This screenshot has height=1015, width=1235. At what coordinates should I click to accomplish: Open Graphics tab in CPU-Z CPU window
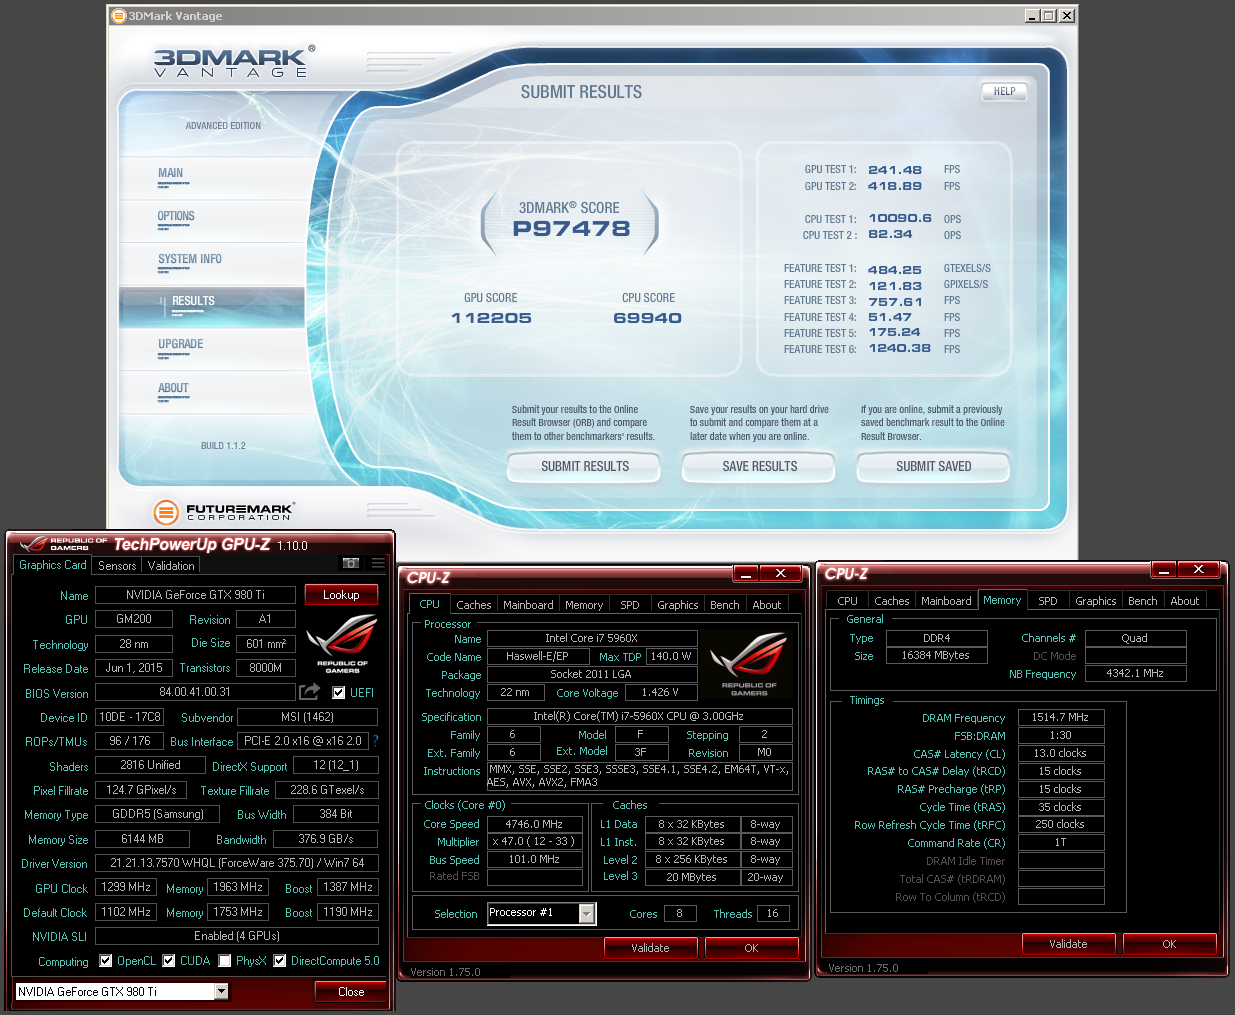coord(678,605)
